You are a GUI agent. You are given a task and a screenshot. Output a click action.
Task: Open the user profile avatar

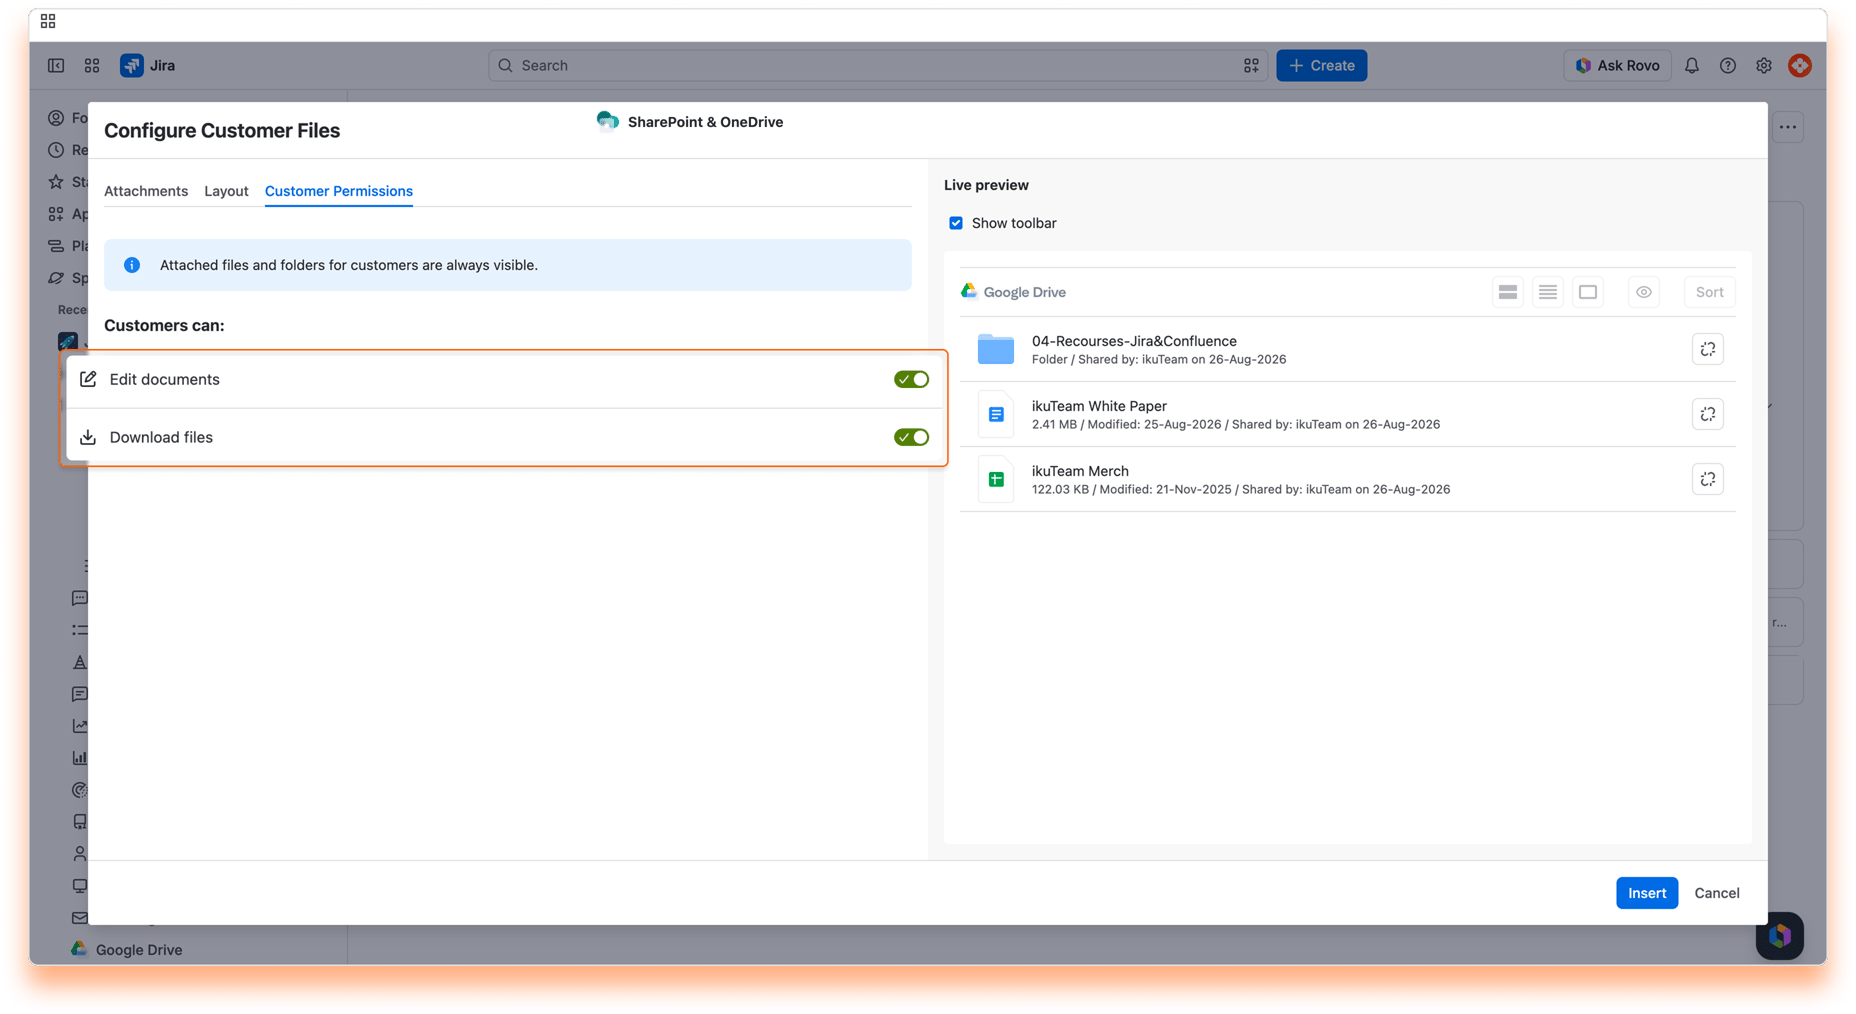coord(1799,65)
